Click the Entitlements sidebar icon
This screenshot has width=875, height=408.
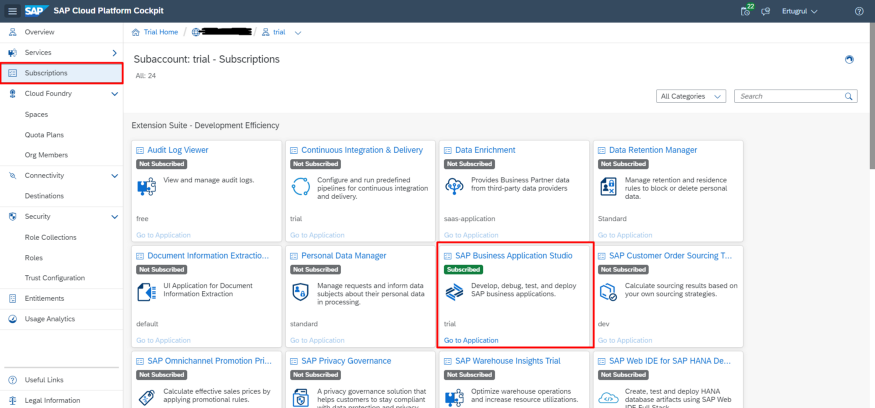12,299
